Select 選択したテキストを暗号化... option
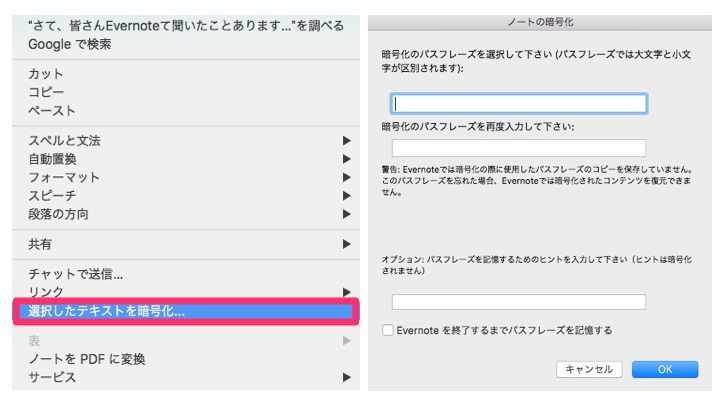The height and width of the screenshot is (405, 720). click(x=107, y=311)
